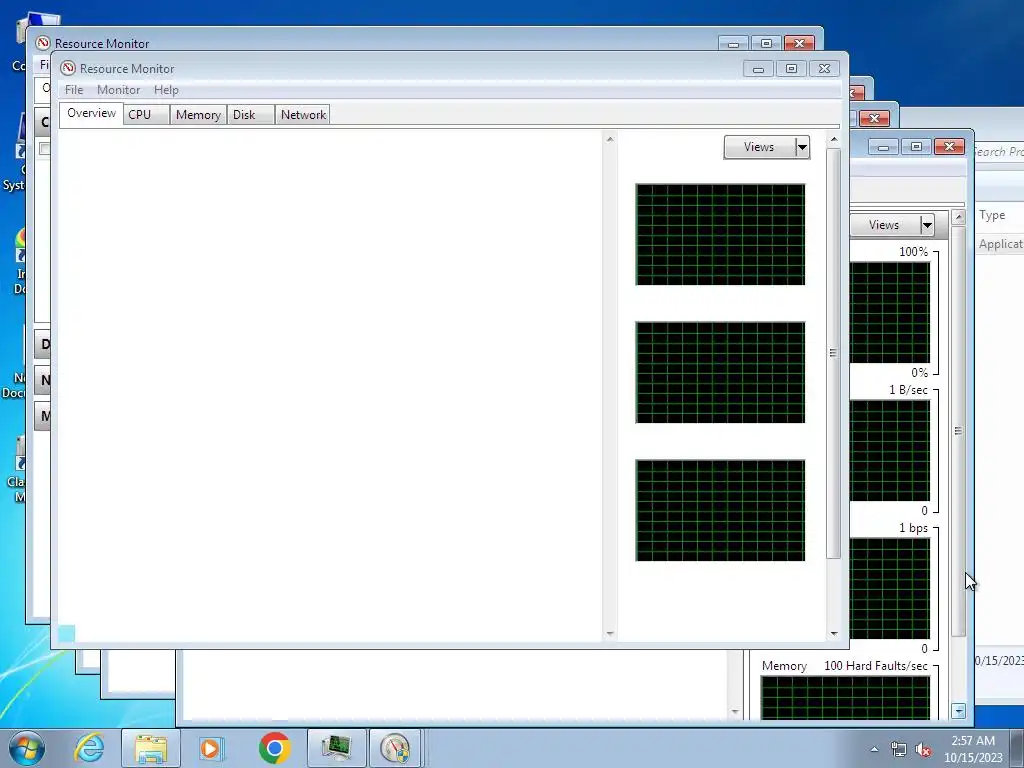1024x768 pixels.
Task: Click the main pane's scroll up arrow
Action: click(610, 139)
